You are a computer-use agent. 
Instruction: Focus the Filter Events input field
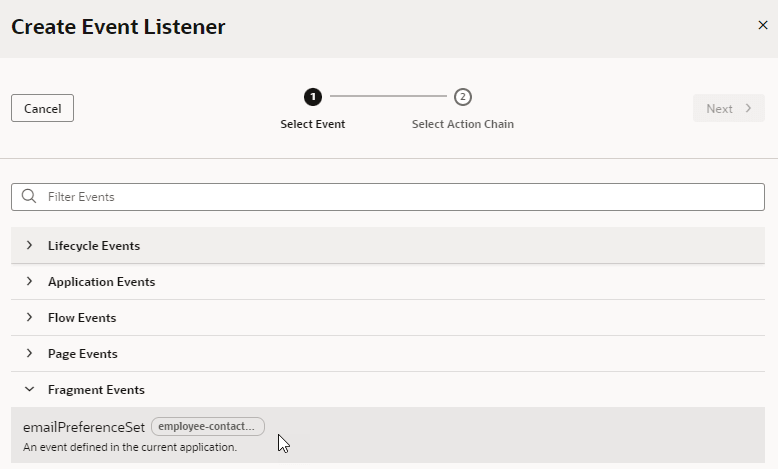point(400,196)
